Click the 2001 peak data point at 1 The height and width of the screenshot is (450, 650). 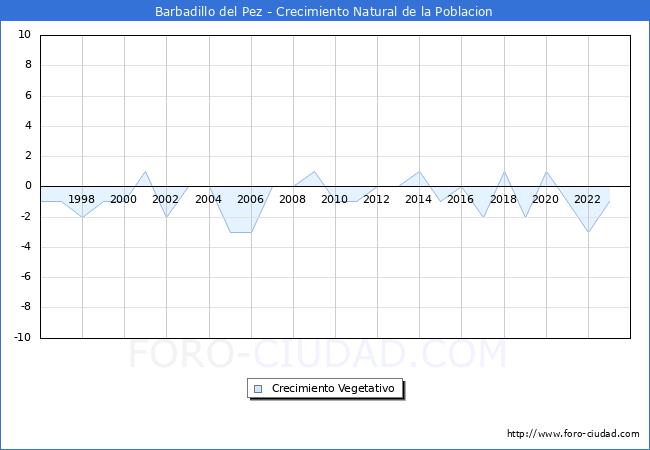point(145,172)
